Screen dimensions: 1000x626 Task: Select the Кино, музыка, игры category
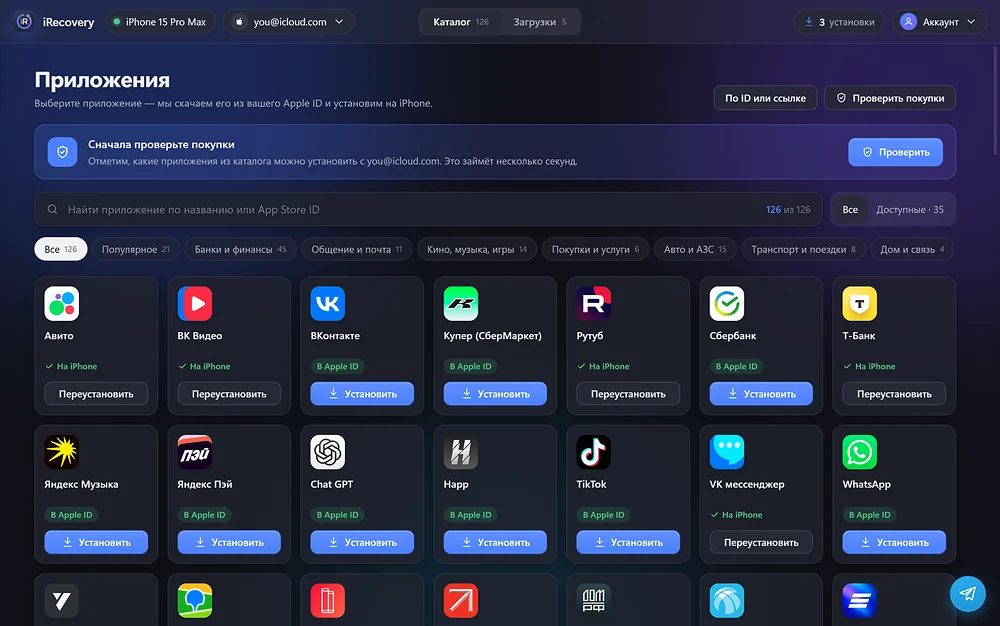(477, 249)
